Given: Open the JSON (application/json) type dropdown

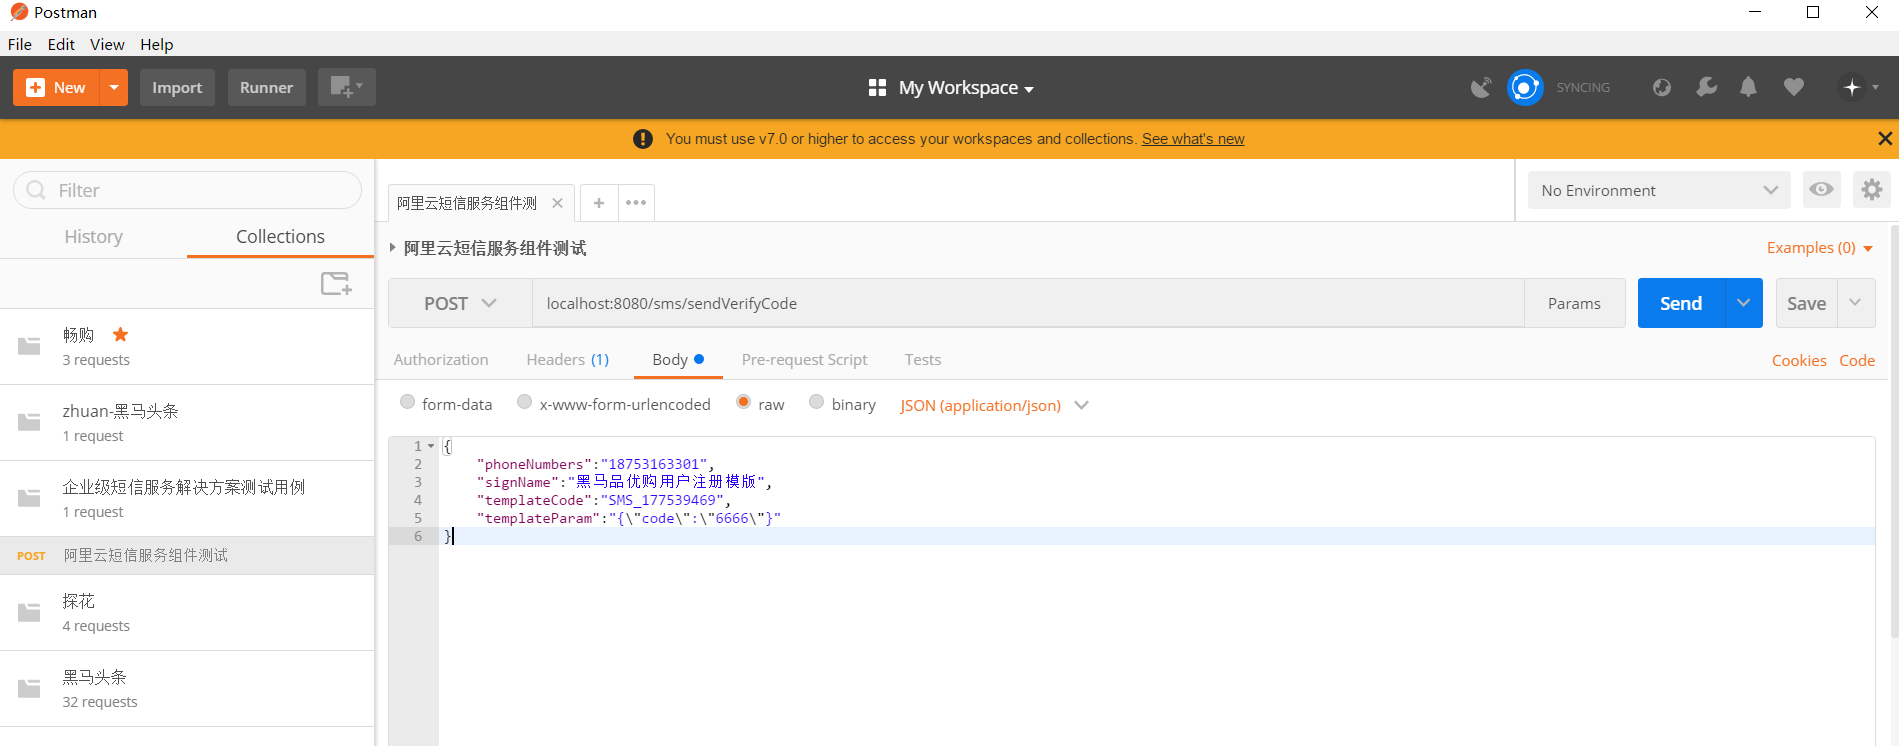Looking at the screenshot, I should 994,405.
